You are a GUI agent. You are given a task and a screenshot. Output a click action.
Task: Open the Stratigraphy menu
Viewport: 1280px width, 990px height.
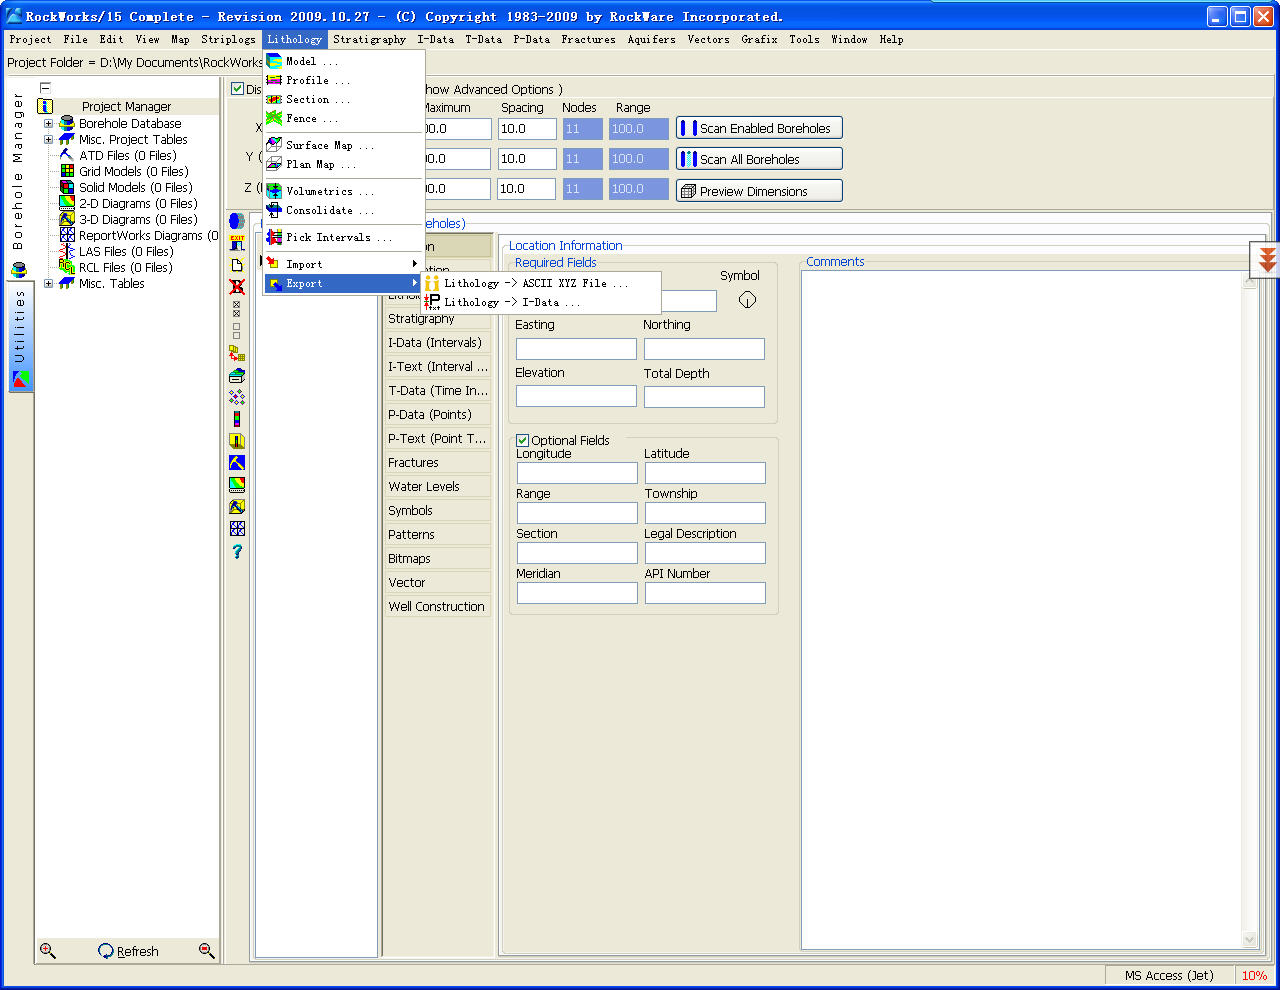pyautogui.click(x=369, y=39)
